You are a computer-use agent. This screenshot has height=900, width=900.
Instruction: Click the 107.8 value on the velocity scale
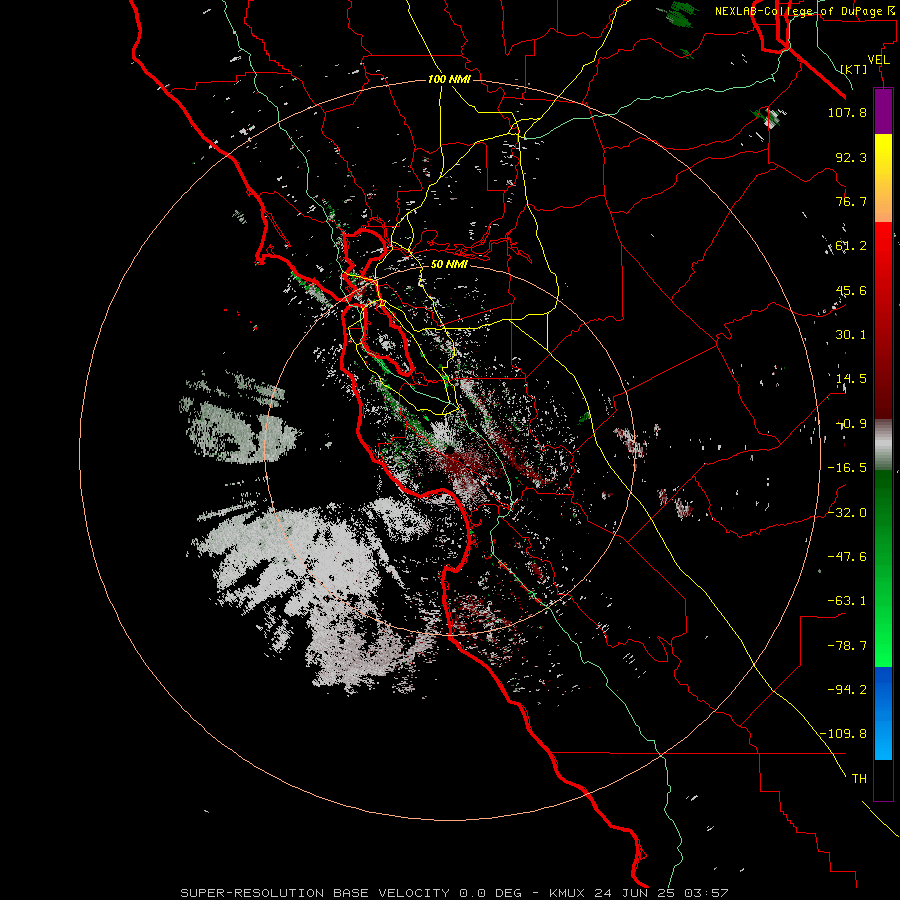(847, 112)
